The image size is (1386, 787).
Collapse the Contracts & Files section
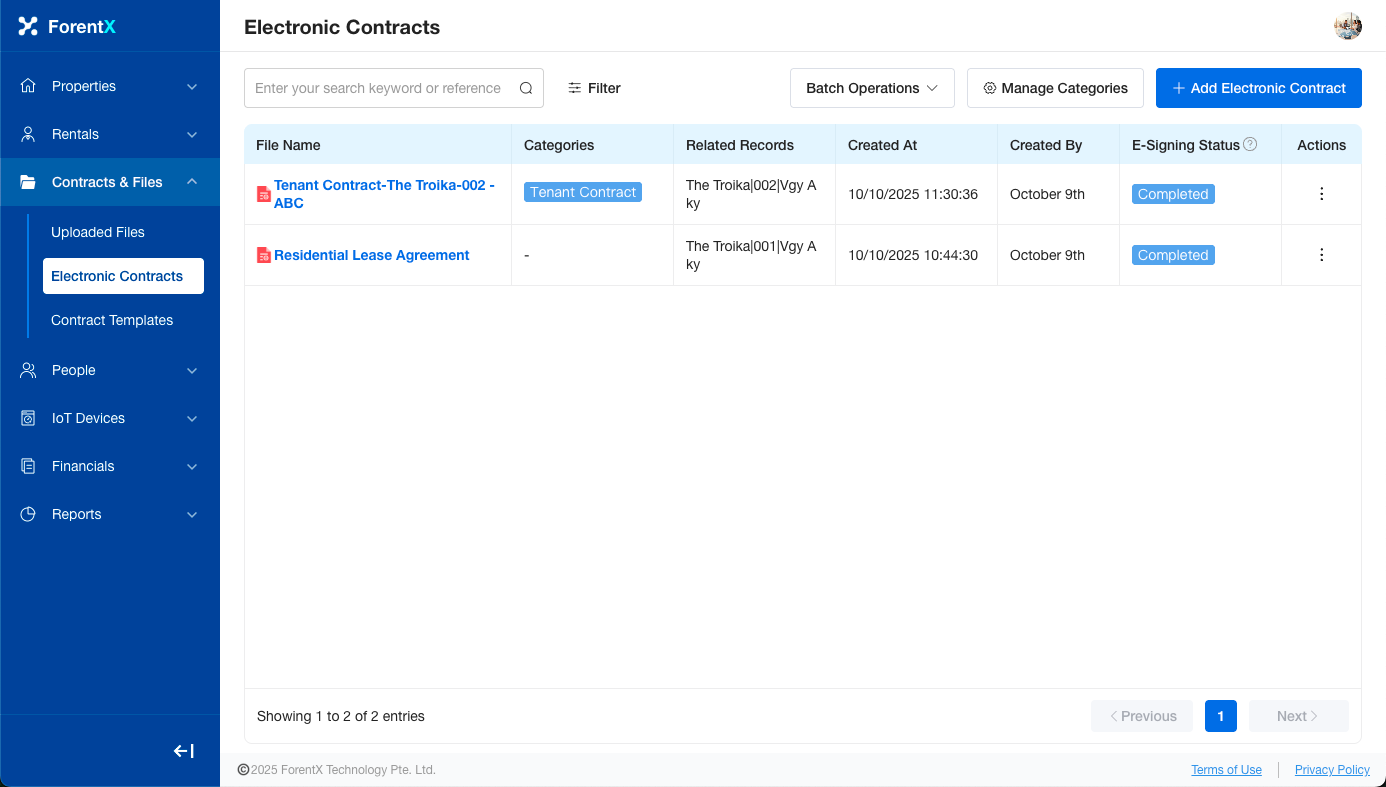(x=110, y=182)
